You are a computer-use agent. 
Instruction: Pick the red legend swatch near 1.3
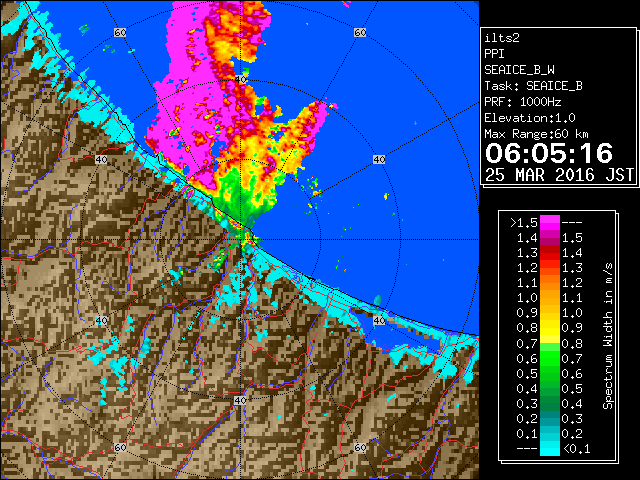click(550, 253)
